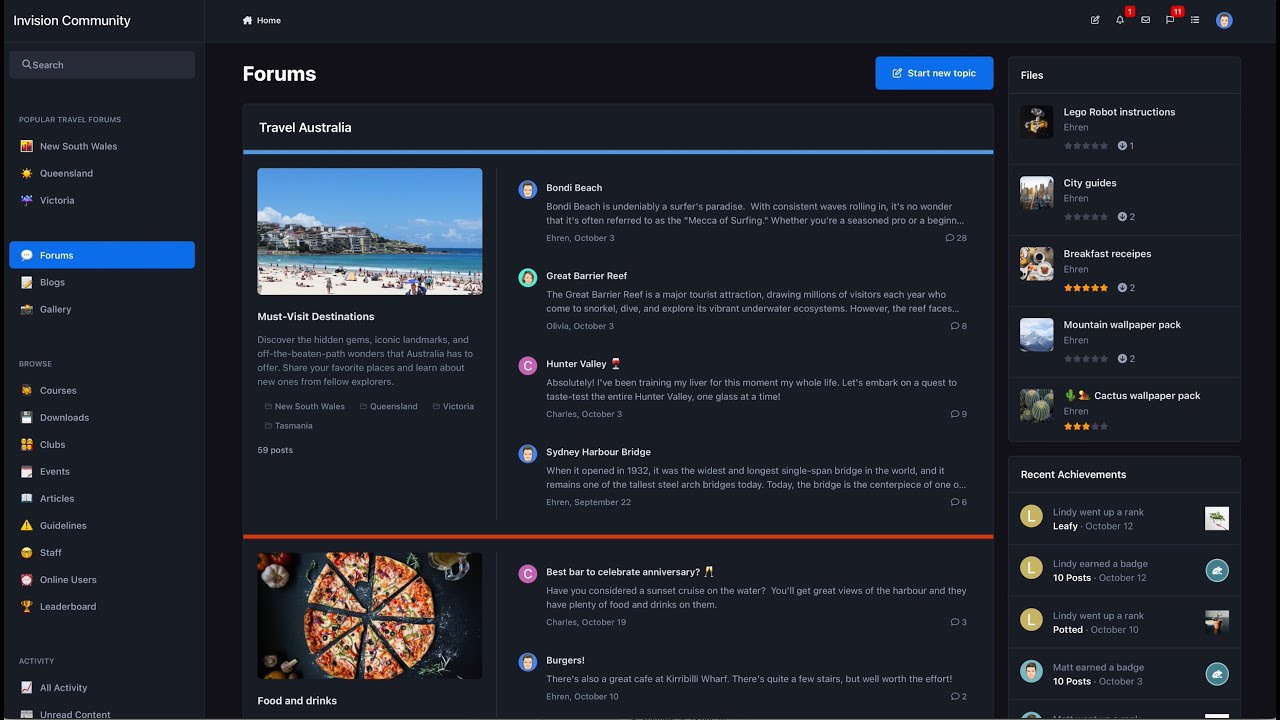Click into the Search field
The image size is (1280, 720).
point(102,65)
